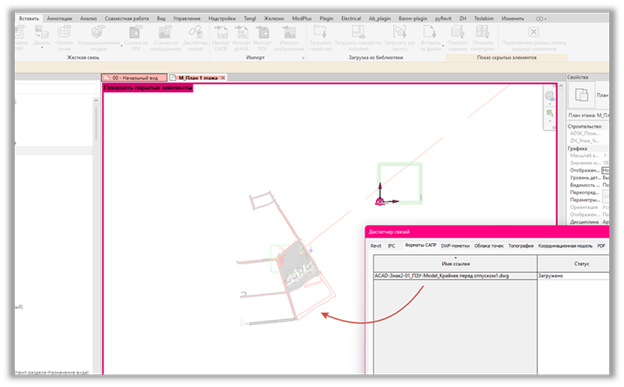Open the ModPlus ribbon tab
This screenshot has height=387, width=624.
coord(302,18)
